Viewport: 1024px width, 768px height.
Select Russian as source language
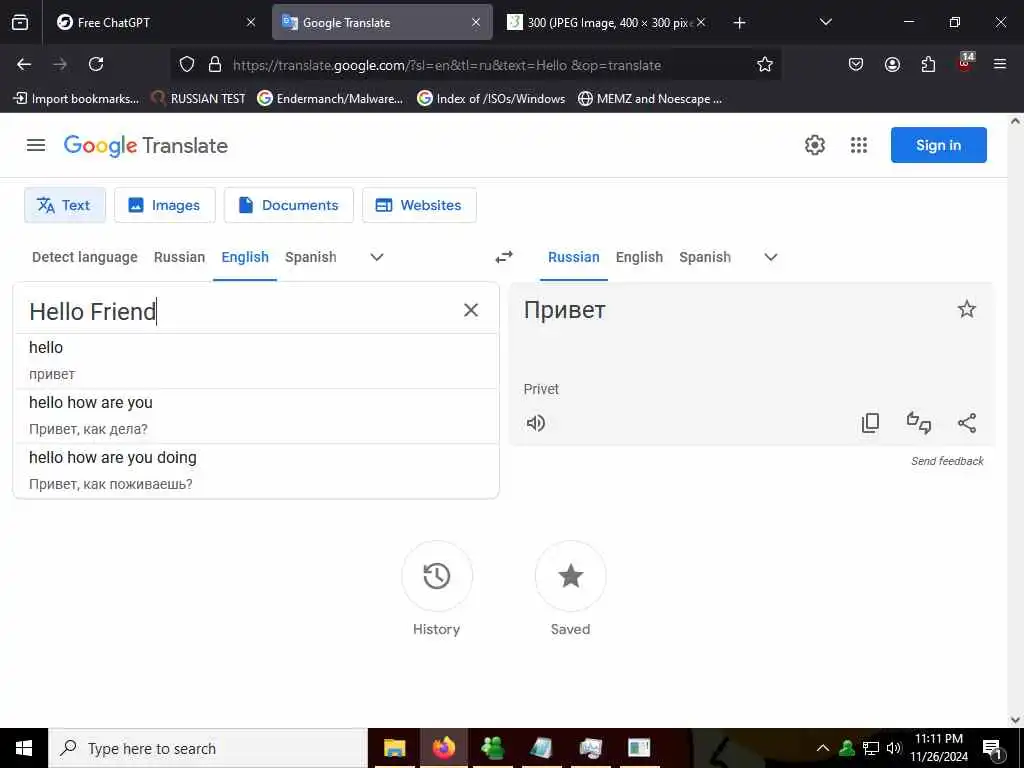coord(180,257)
